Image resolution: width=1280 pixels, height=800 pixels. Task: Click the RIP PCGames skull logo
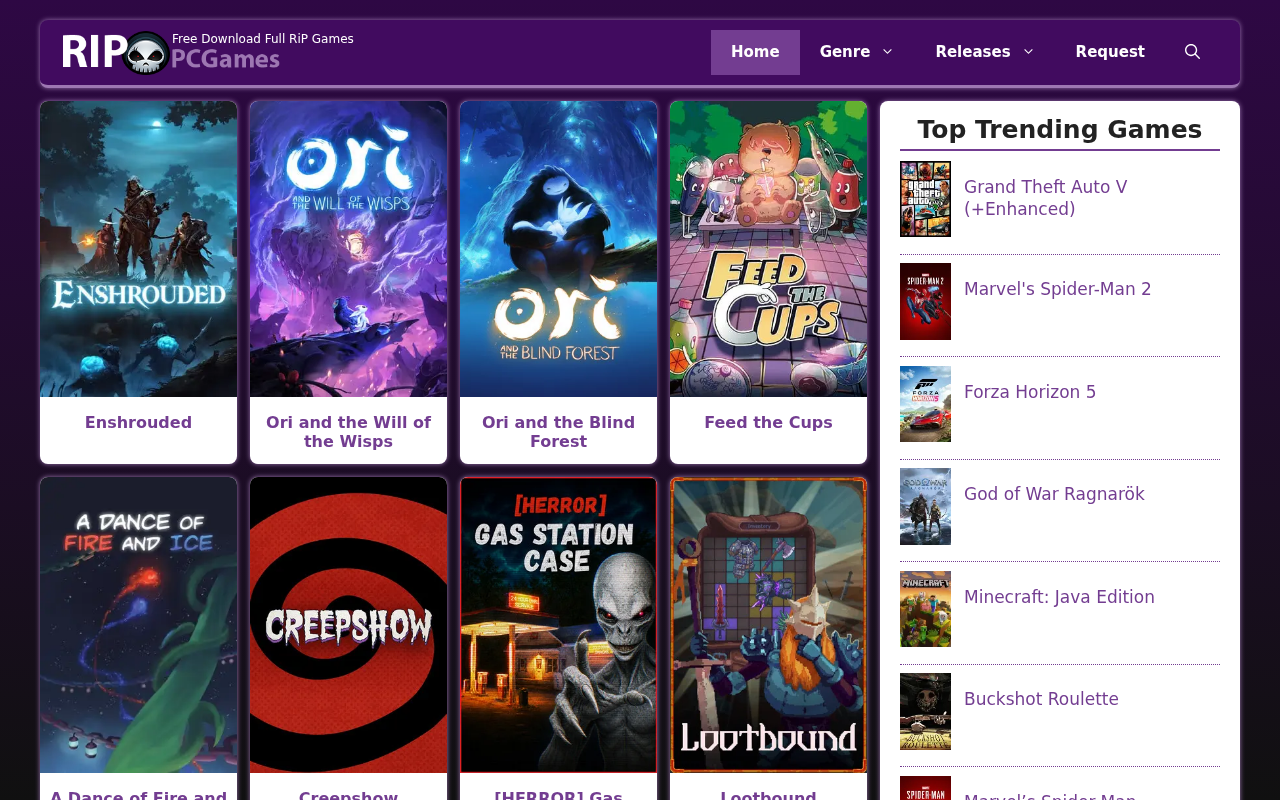(171, 53)
